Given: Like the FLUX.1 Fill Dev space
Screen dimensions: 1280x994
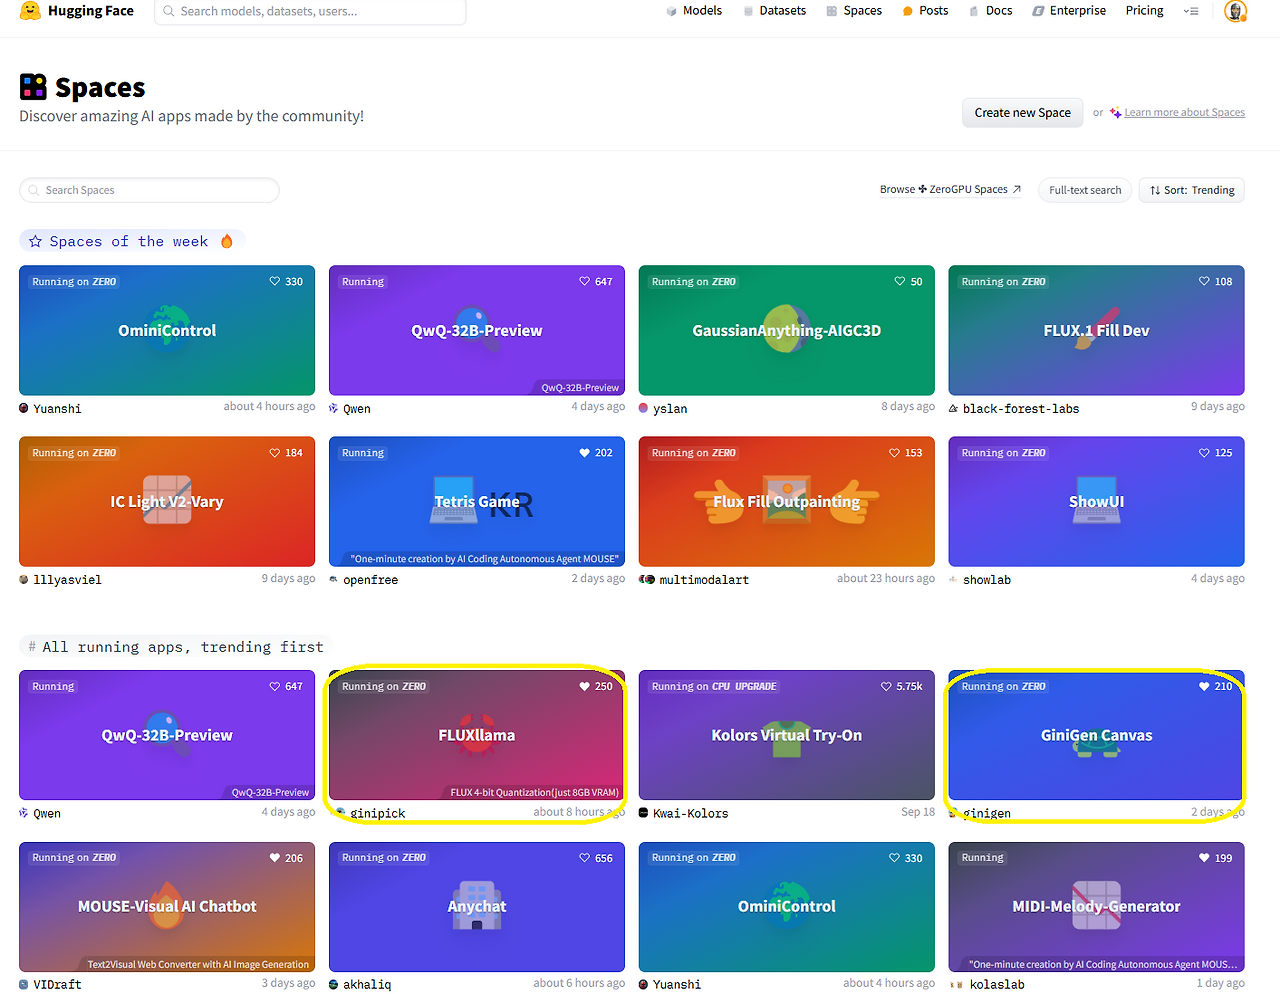Looking at the screenshot, I should [1204, 282].
